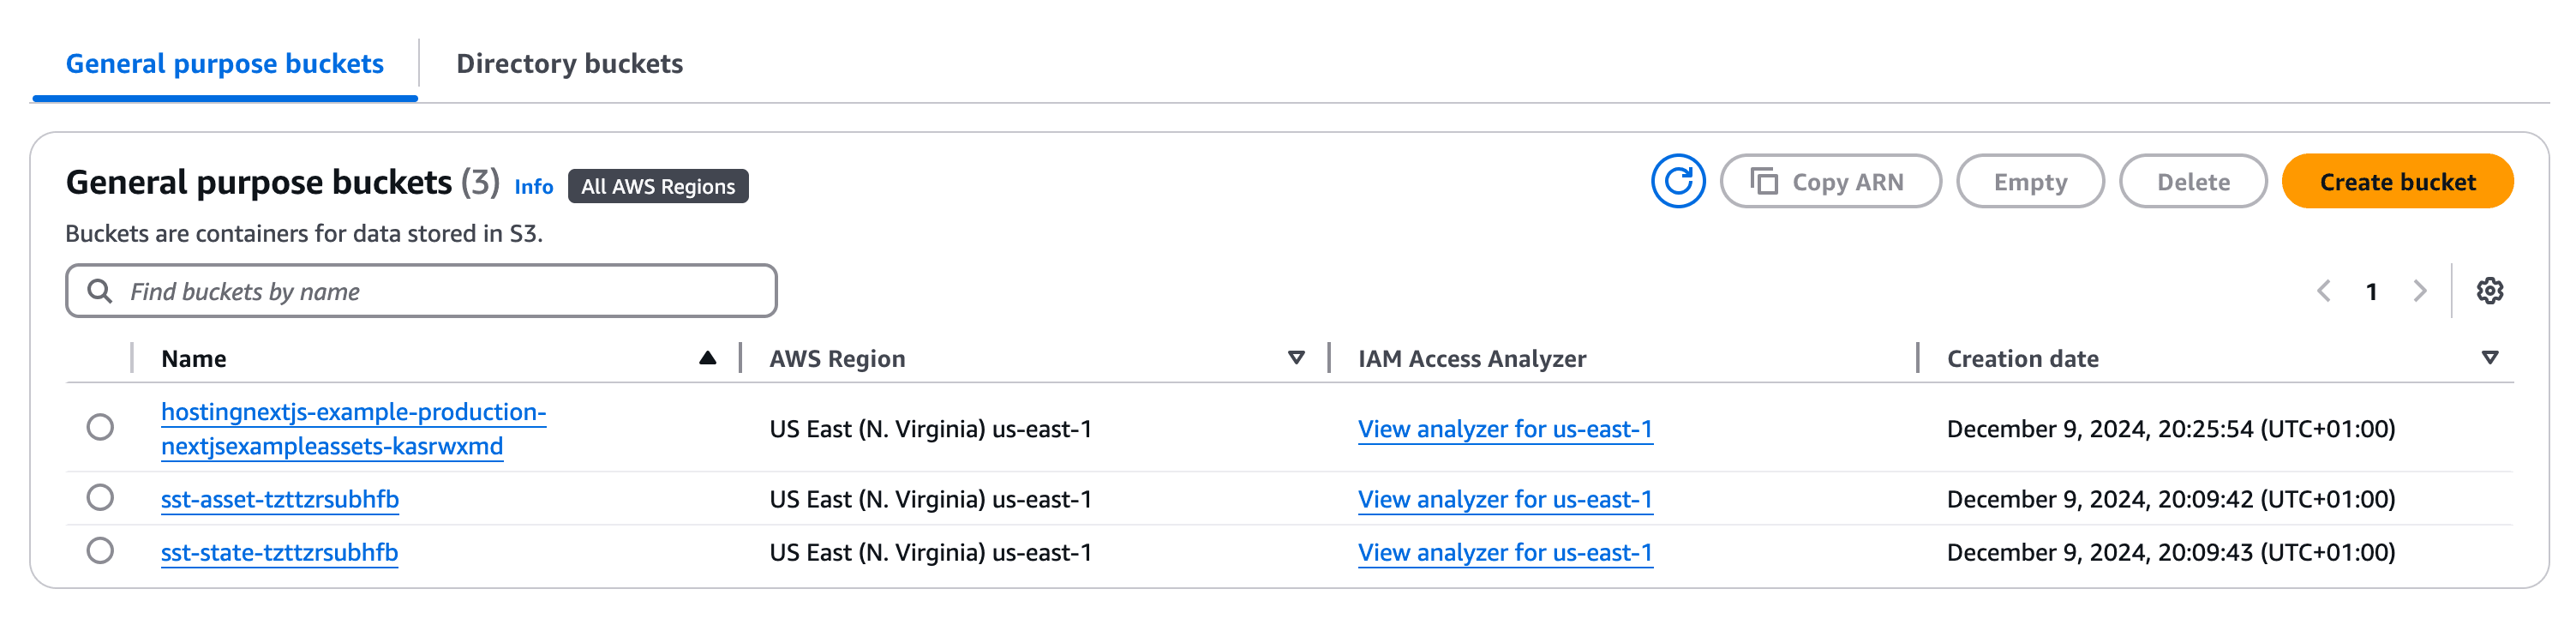Click the Find buckets by name field
Screen dimensions: 2576x619
coord(440,291)
